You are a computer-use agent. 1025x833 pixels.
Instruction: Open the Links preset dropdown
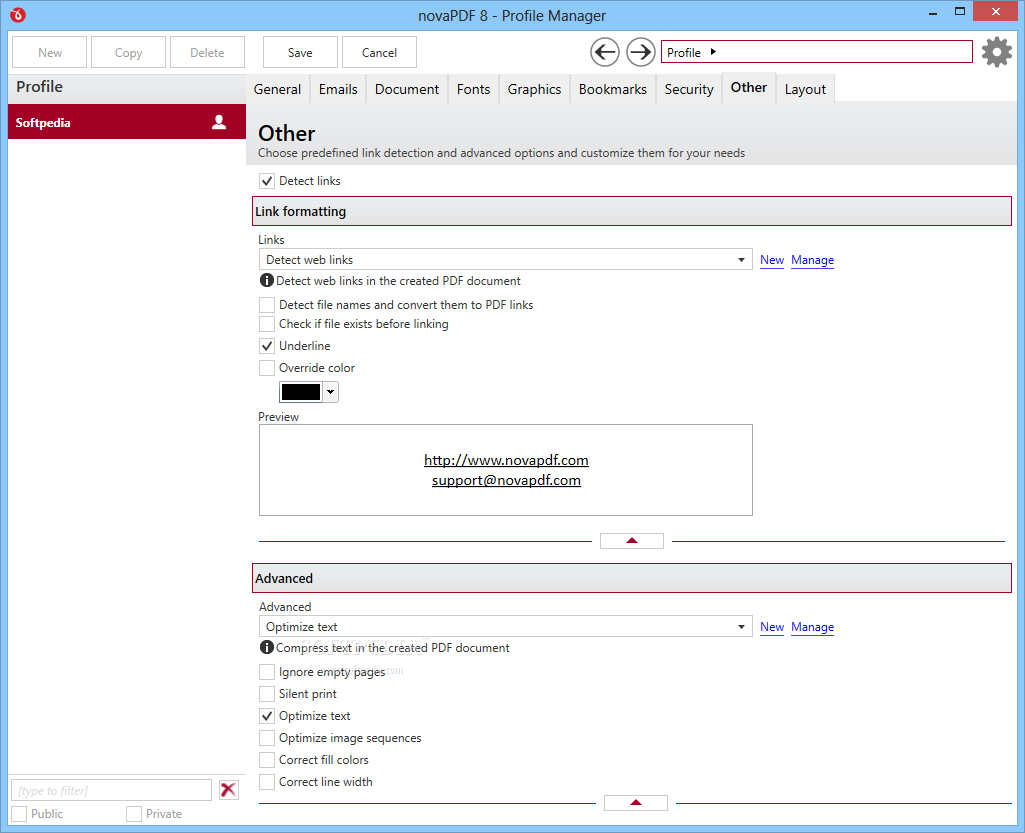pos(505,260)
